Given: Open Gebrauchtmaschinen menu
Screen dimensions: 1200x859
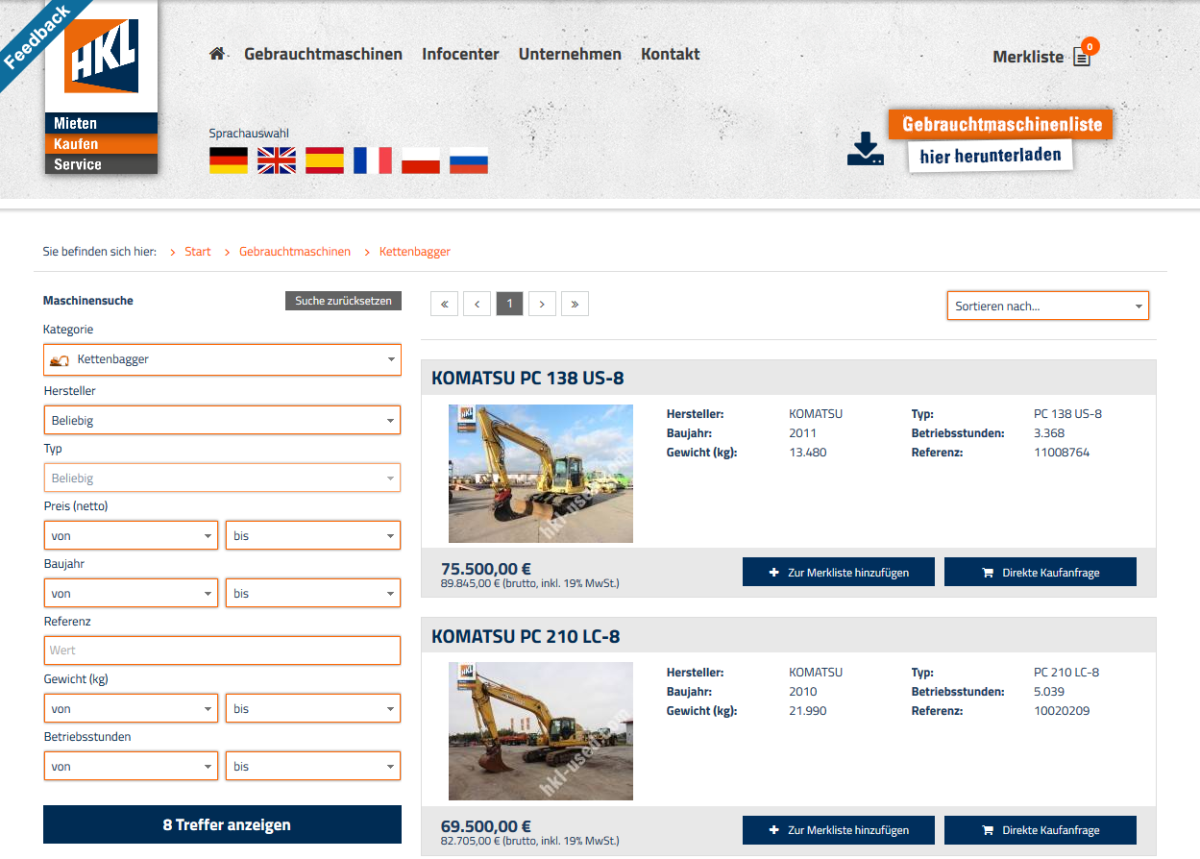Looking at the screenshot, I should pos(323,54).
